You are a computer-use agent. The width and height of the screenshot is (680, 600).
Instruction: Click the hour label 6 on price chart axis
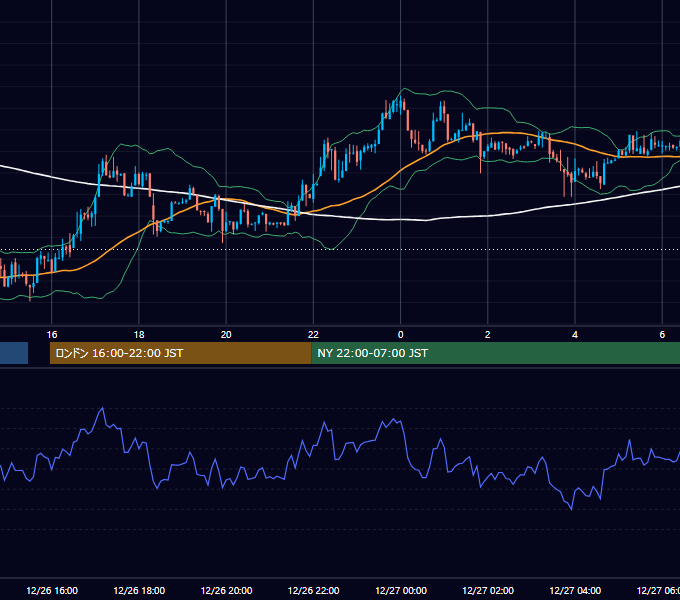662,335
